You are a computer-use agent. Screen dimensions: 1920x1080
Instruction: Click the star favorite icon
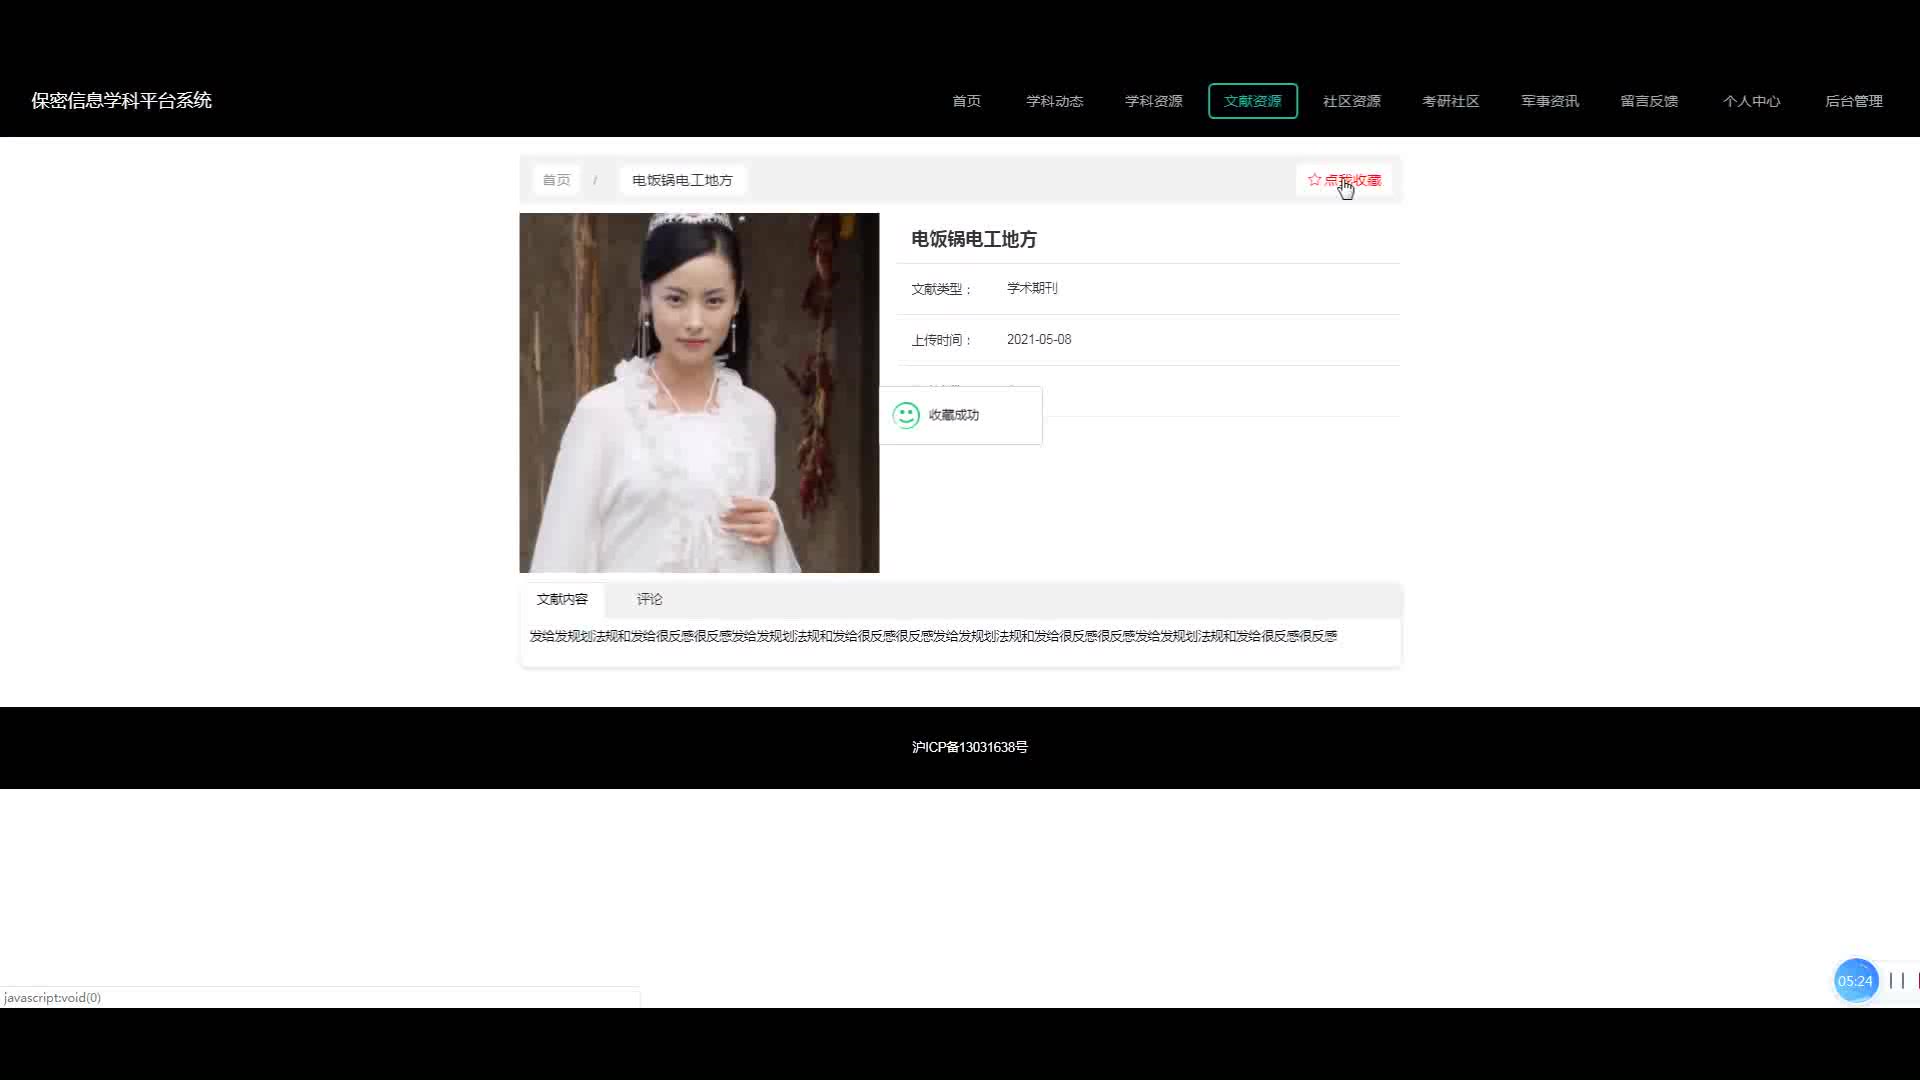pyautogui.click(x=1314, y=180)
